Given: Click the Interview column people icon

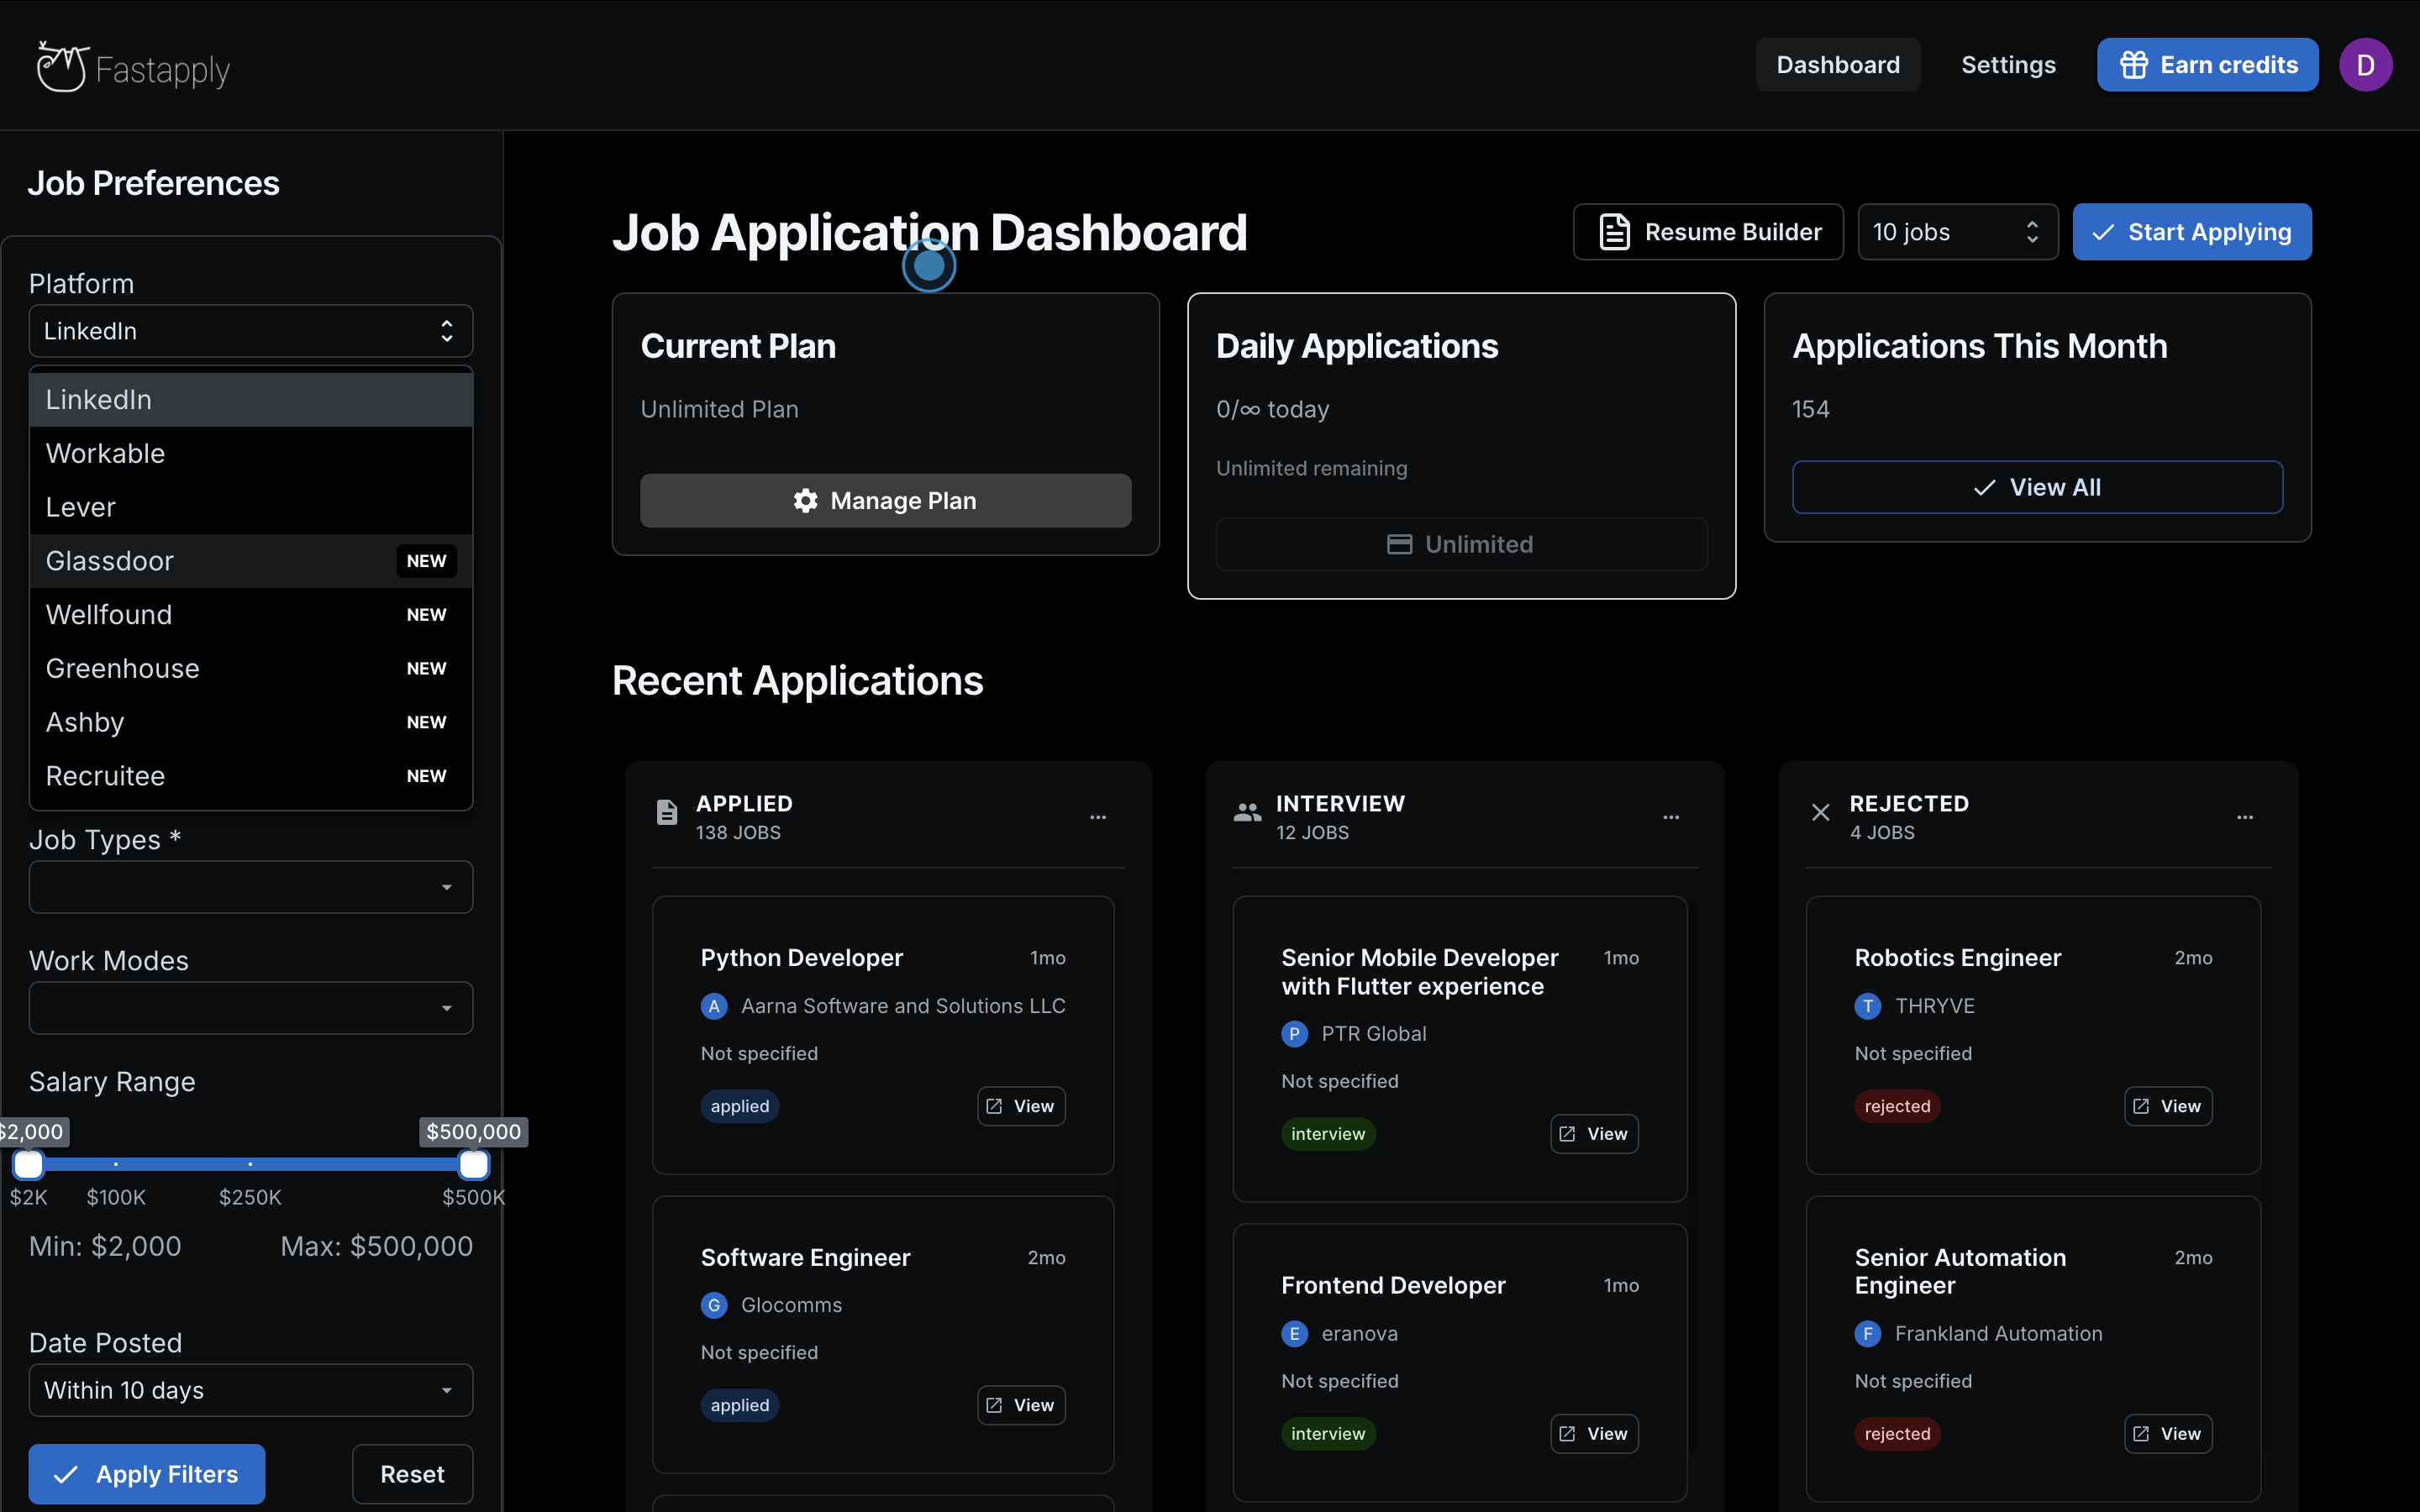Looking at the screenshot, I should (x=1247, y=812).
